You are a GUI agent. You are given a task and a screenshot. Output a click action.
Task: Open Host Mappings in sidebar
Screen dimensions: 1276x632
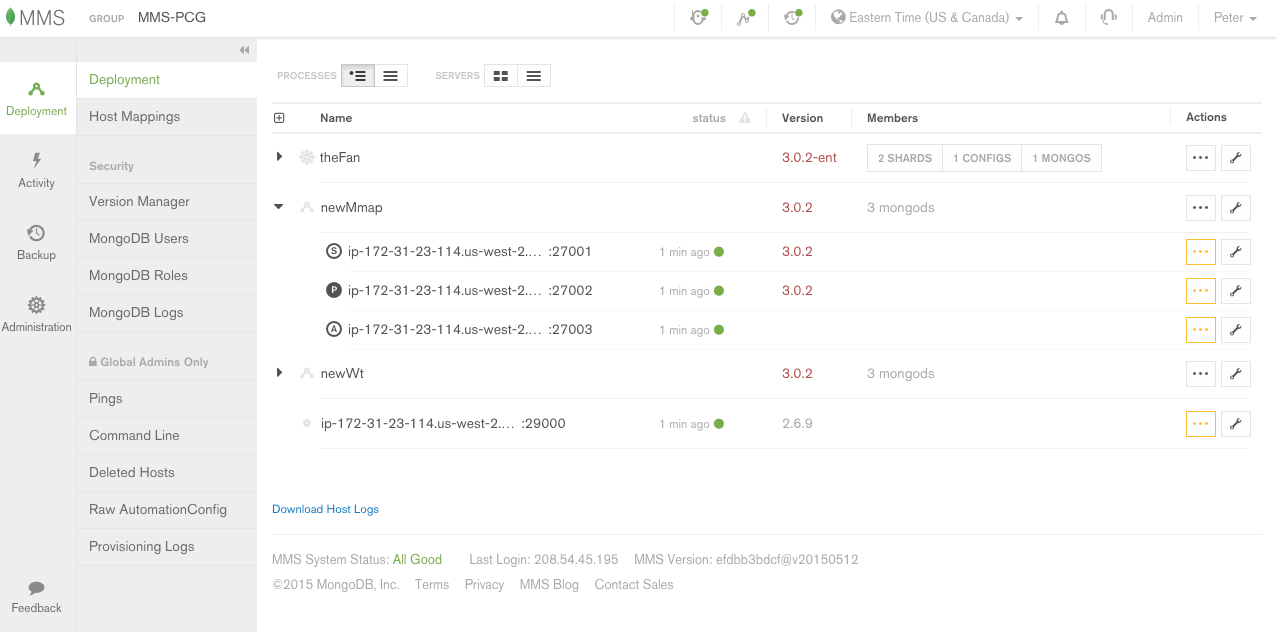135,117
